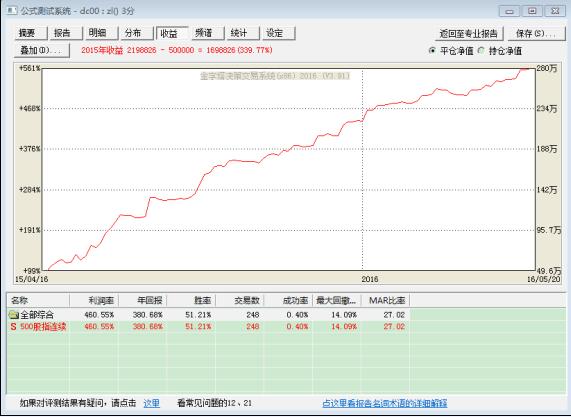Image resolution: width=571 pixels, height=417 pixels.
Task: Open the 统计 tab
Action: [x=243, y=33]
